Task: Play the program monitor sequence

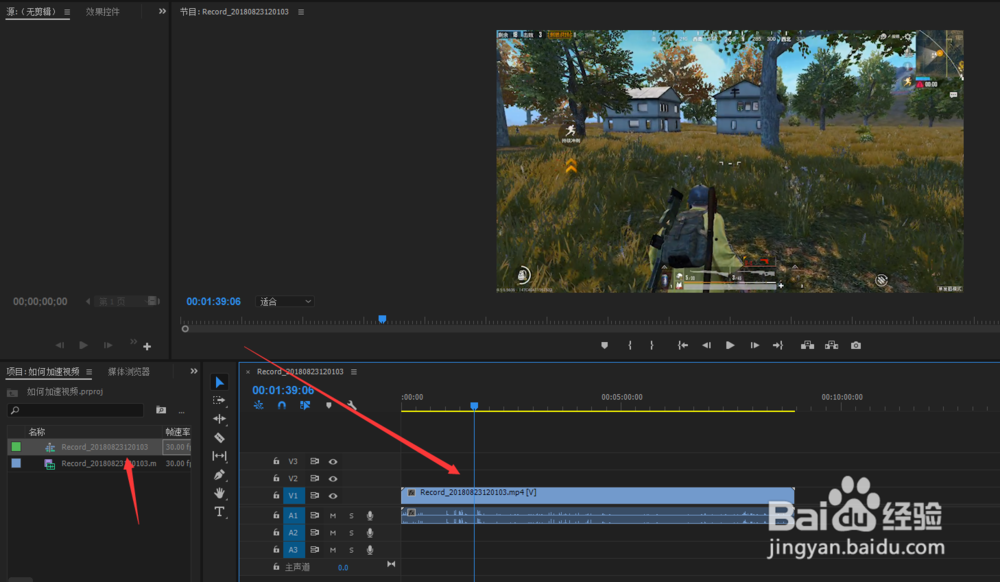Action: (x=730, y=346)
